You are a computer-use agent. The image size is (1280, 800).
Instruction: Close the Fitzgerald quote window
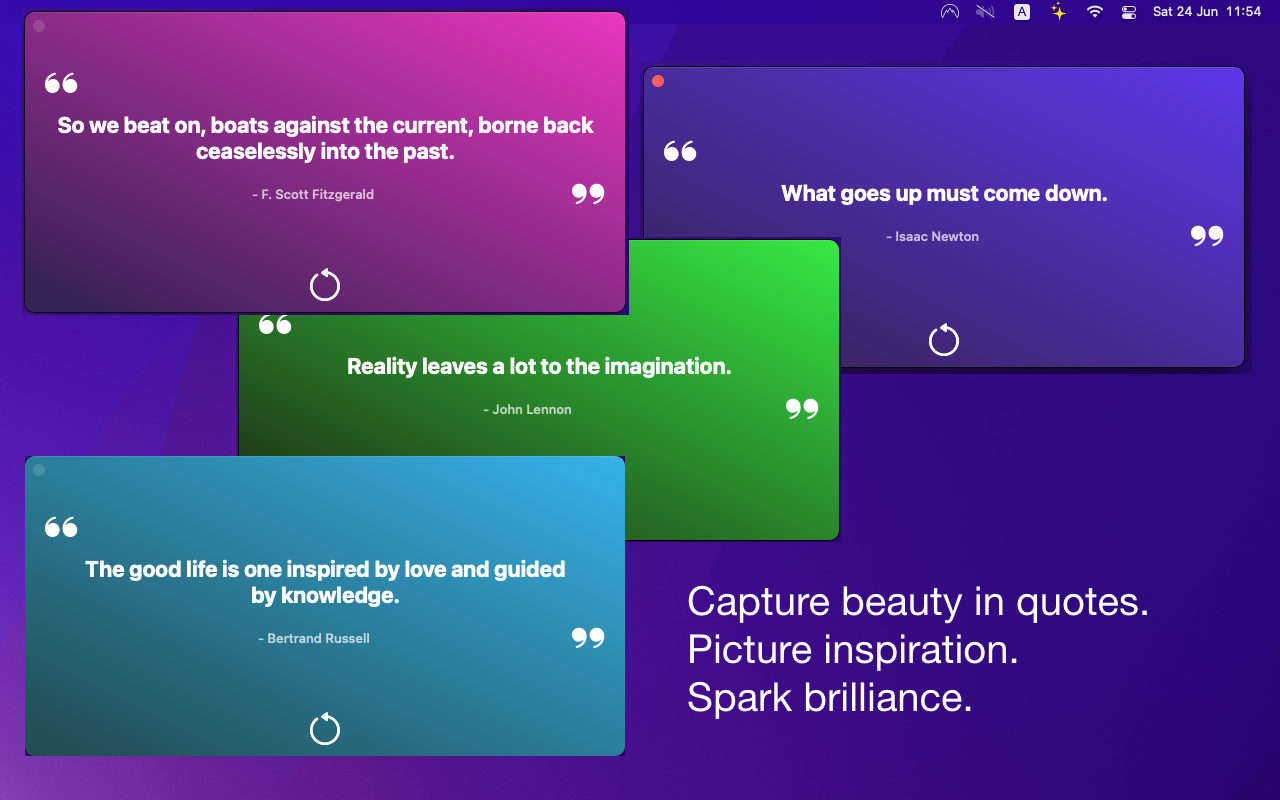coord(39,26)
